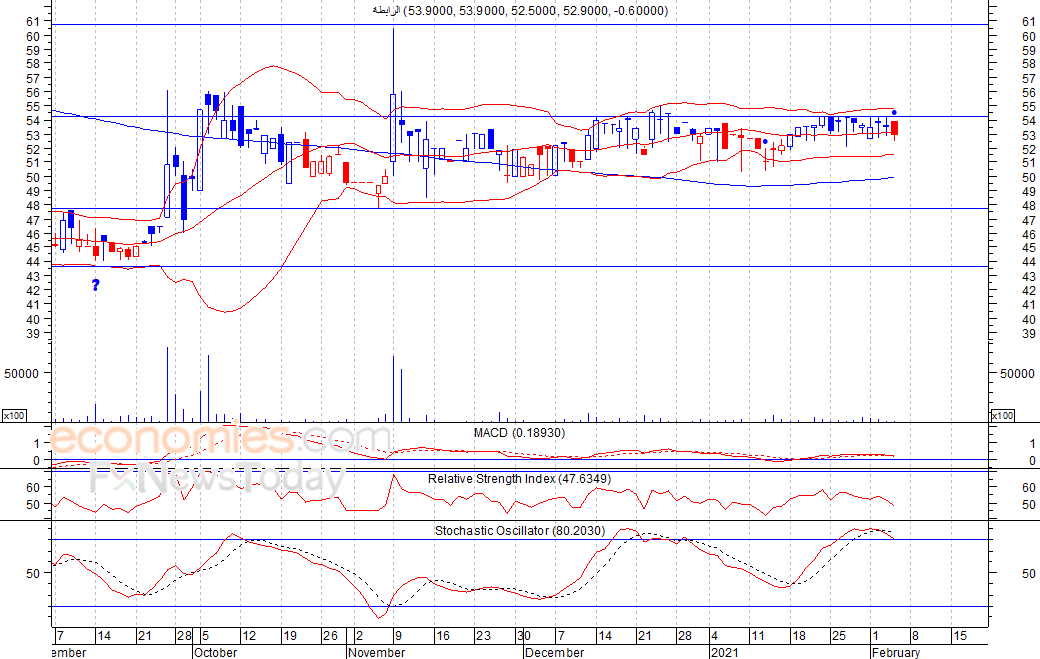Click 39 on the left price axis
The image size is (1040, 659).
pos(33,333)
